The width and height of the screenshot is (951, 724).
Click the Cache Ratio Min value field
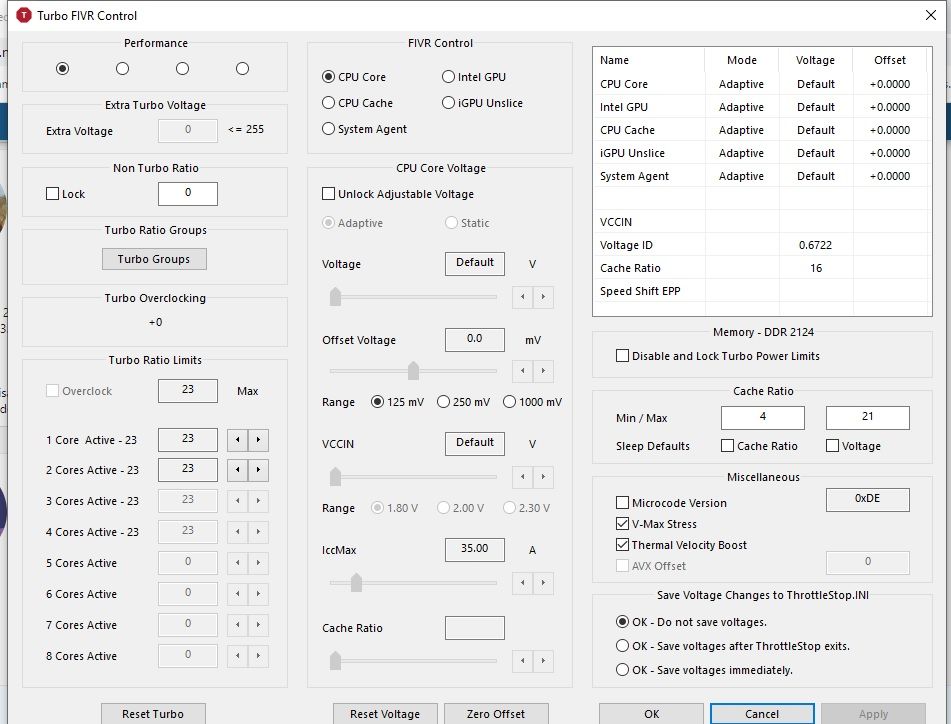763,418
